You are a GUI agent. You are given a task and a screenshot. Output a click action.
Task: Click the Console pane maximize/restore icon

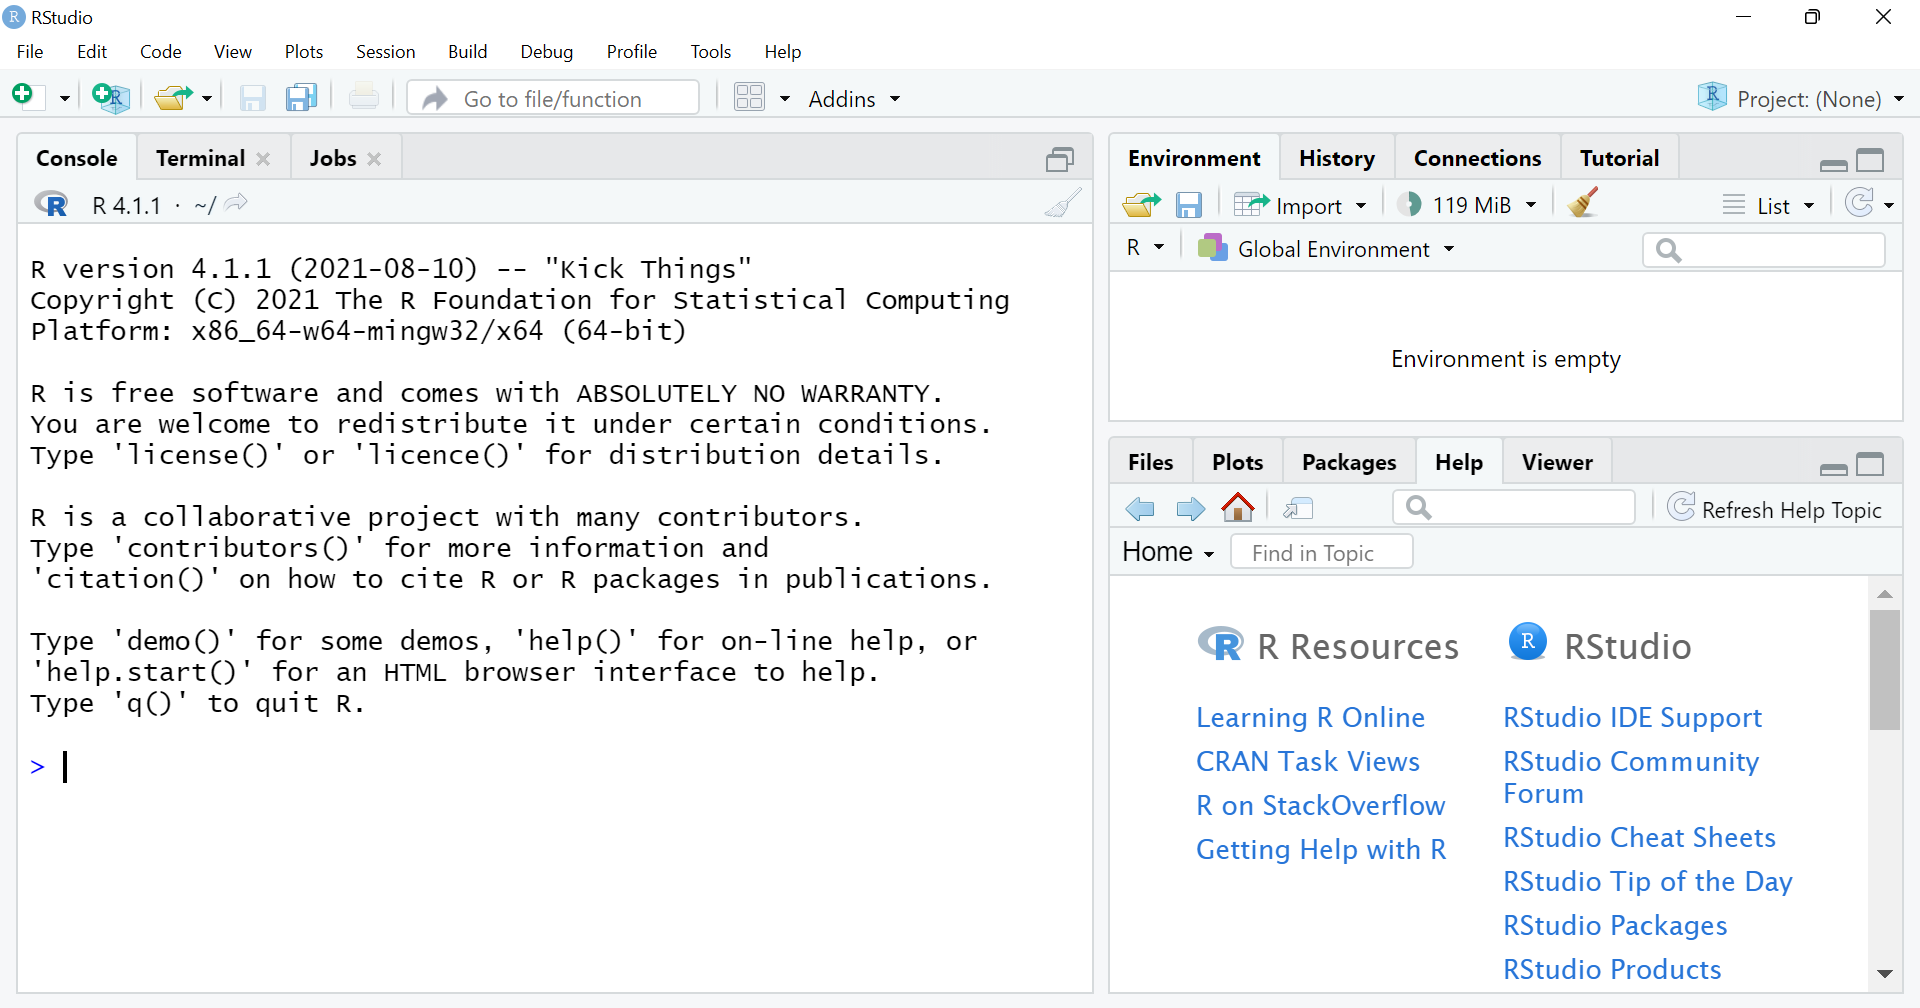(x=1060, y=159)
